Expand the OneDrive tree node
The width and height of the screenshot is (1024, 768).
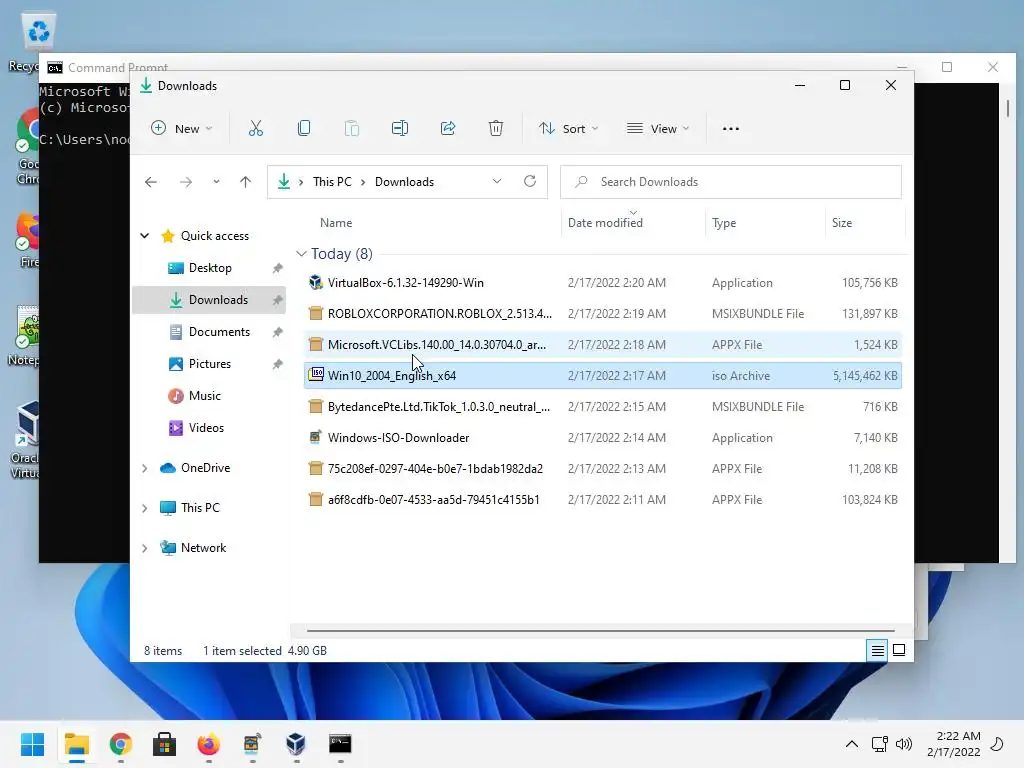[x=145, y=468]
